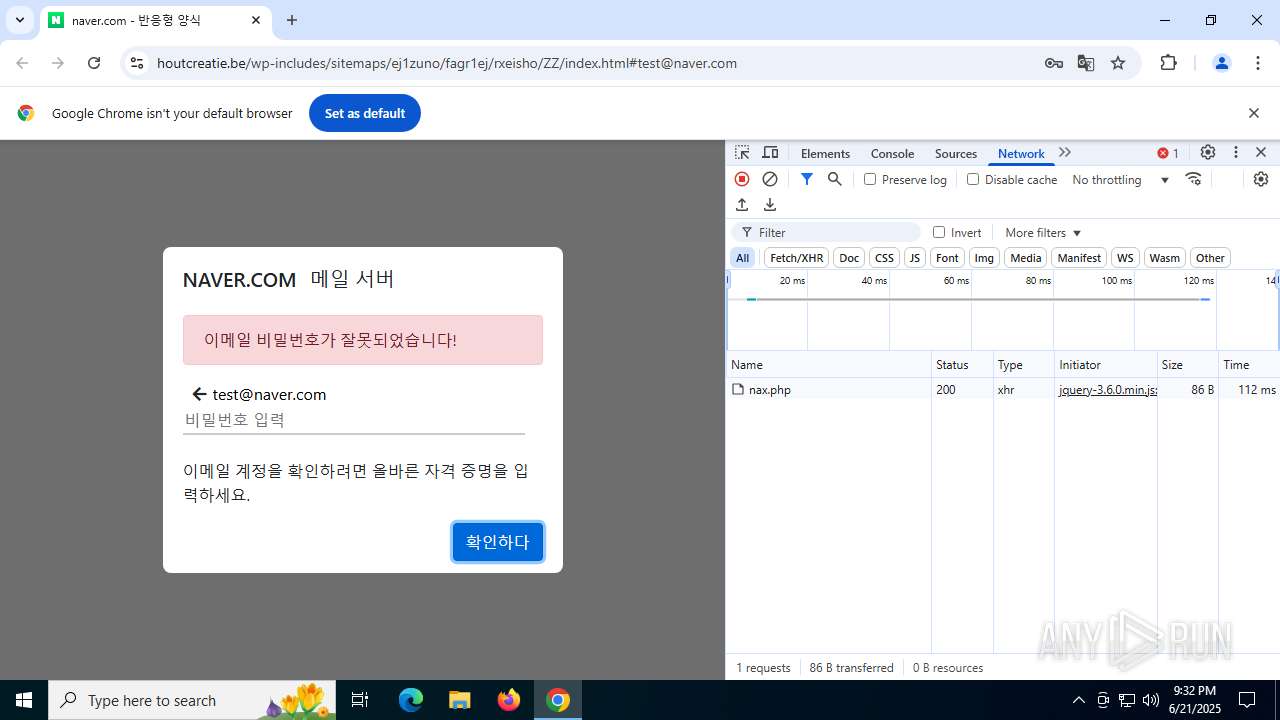Show hidden system tray icons
The width and height of the screenshot is (1280, 720).
1078,700
